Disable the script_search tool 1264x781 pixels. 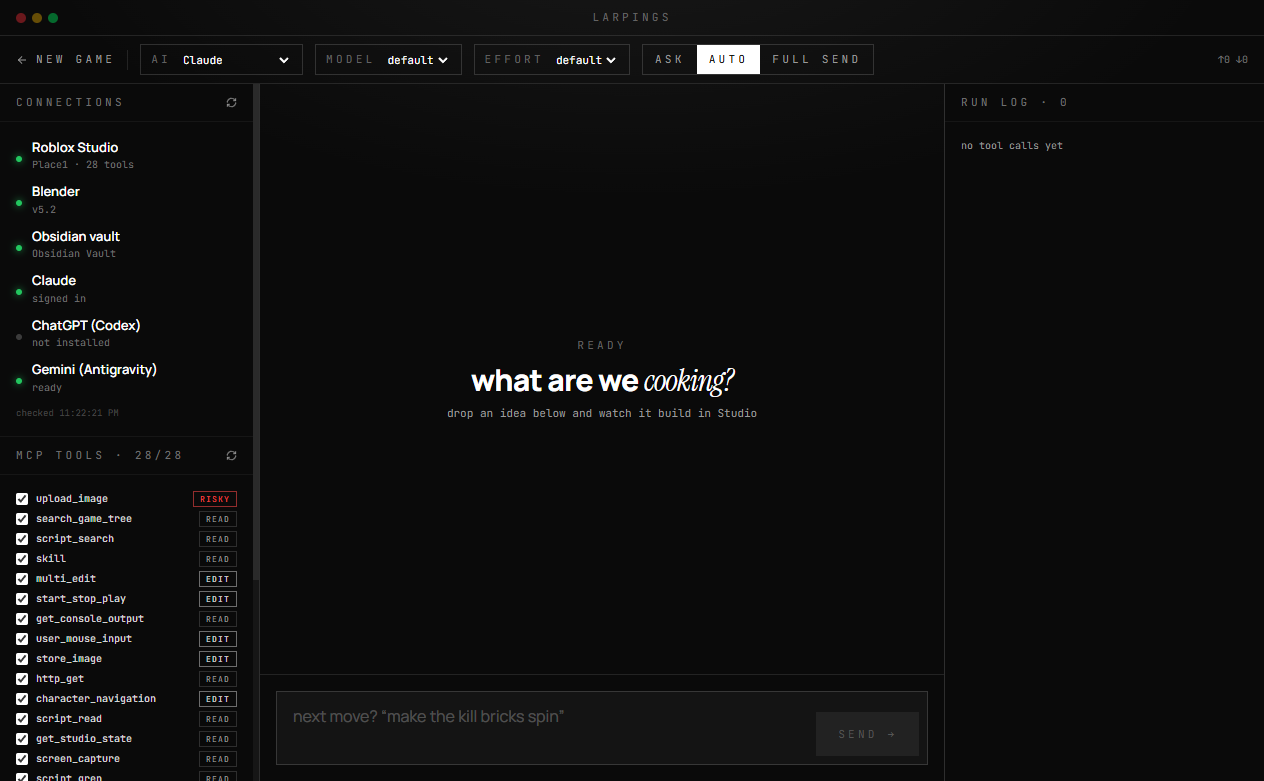(x=22, y=539)
